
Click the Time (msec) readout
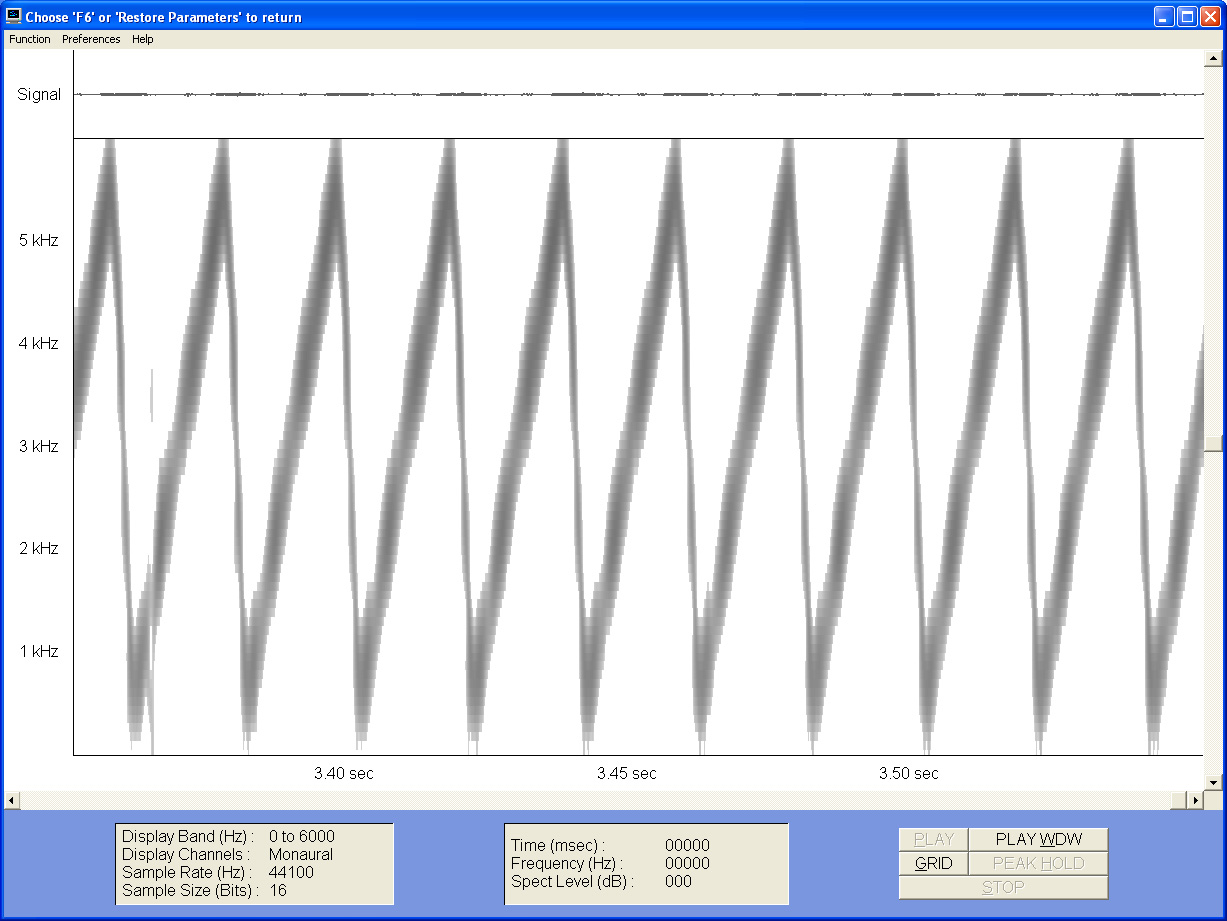(x=687, y=845)
